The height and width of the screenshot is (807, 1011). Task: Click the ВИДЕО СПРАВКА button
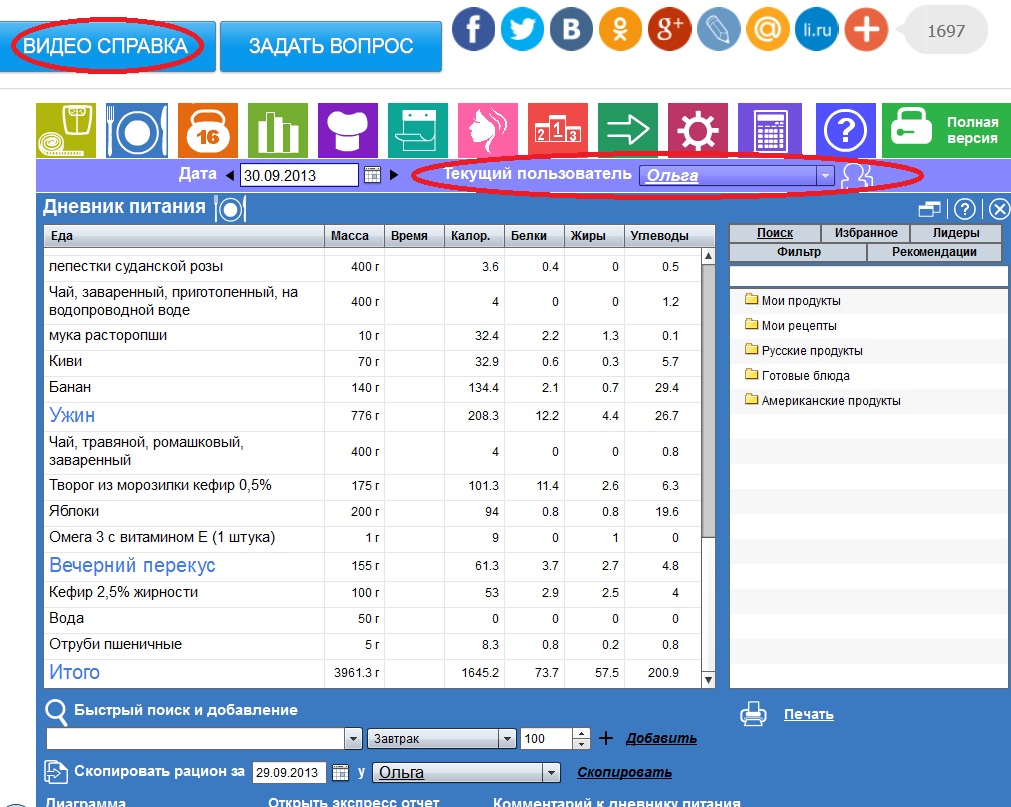point(106,45)
